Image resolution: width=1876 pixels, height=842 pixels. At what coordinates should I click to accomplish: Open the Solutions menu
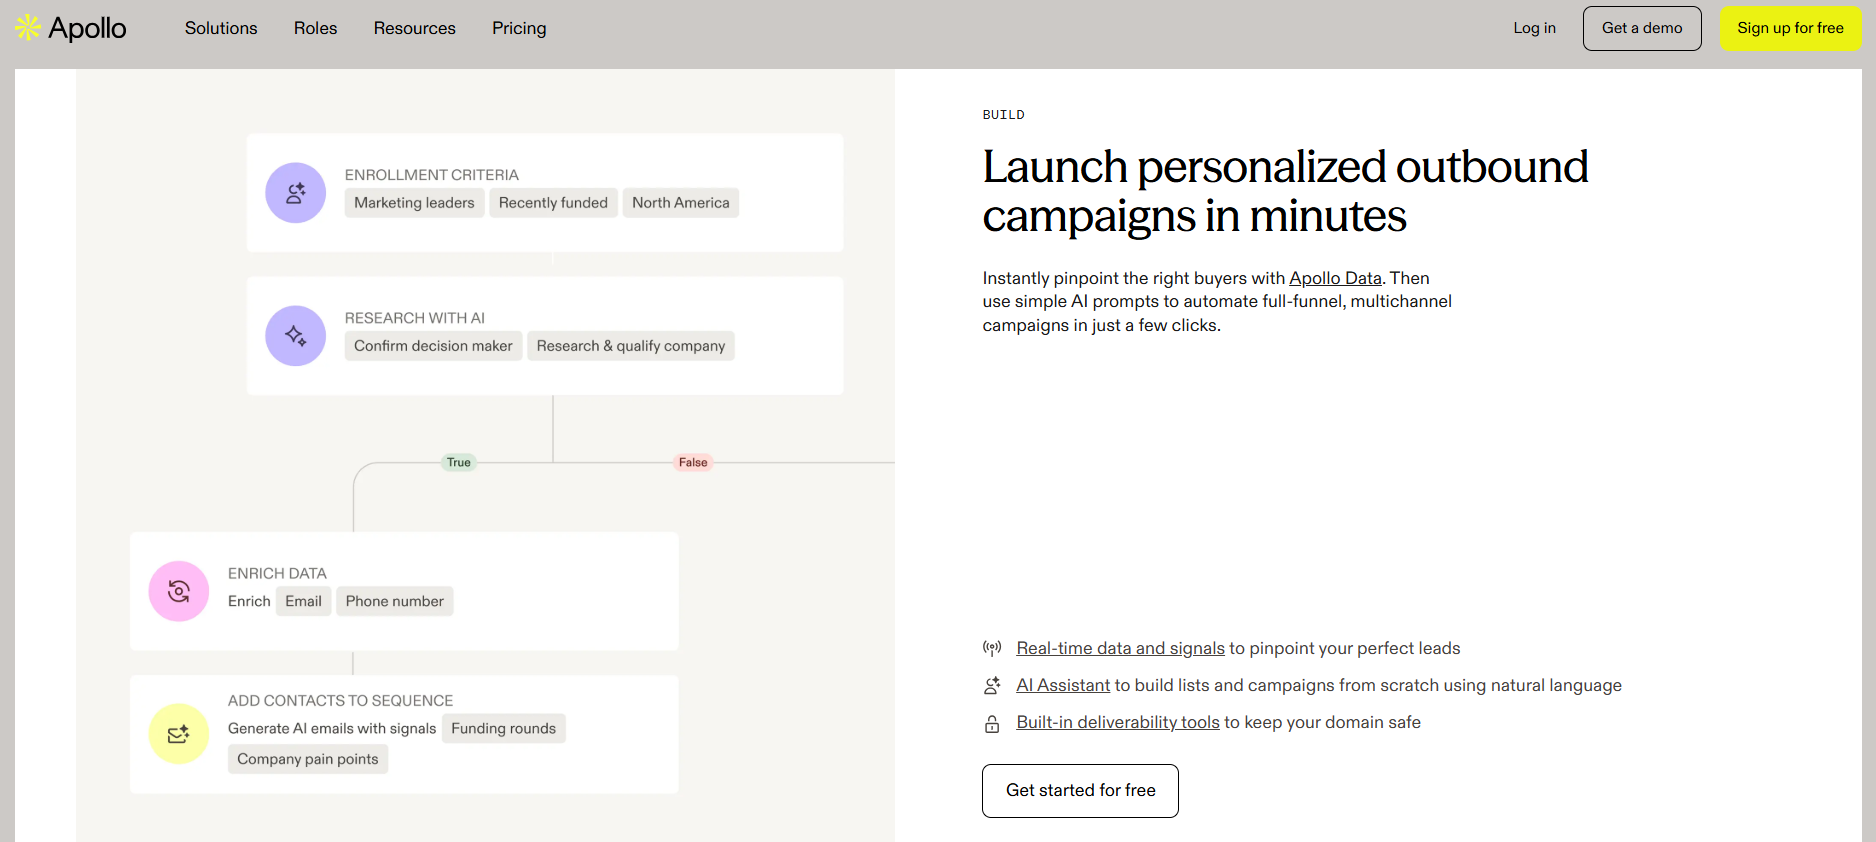click(x=221, y=28)
